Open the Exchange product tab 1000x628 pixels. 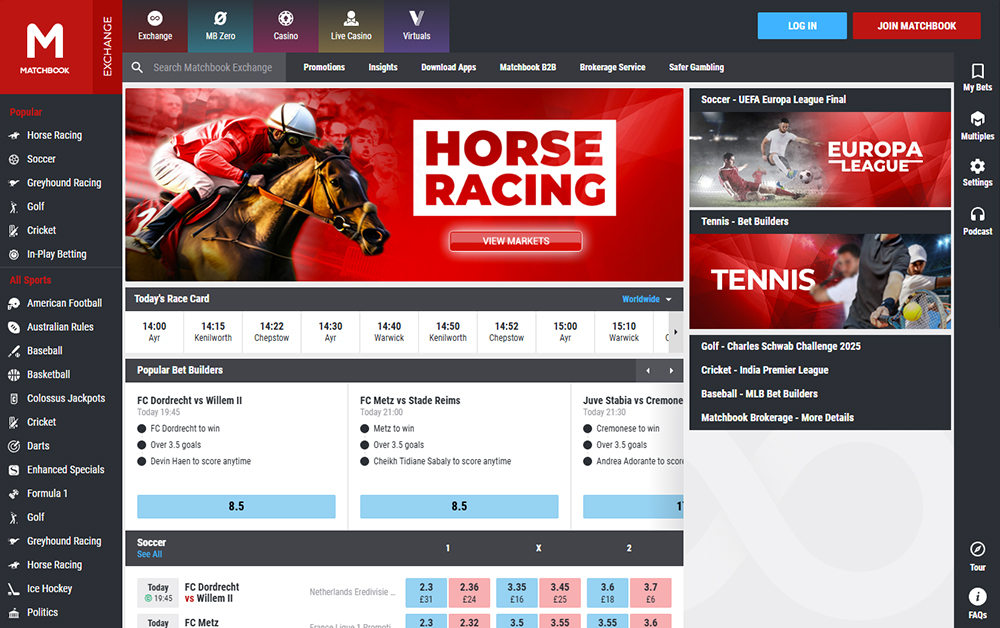pos(155,26)
